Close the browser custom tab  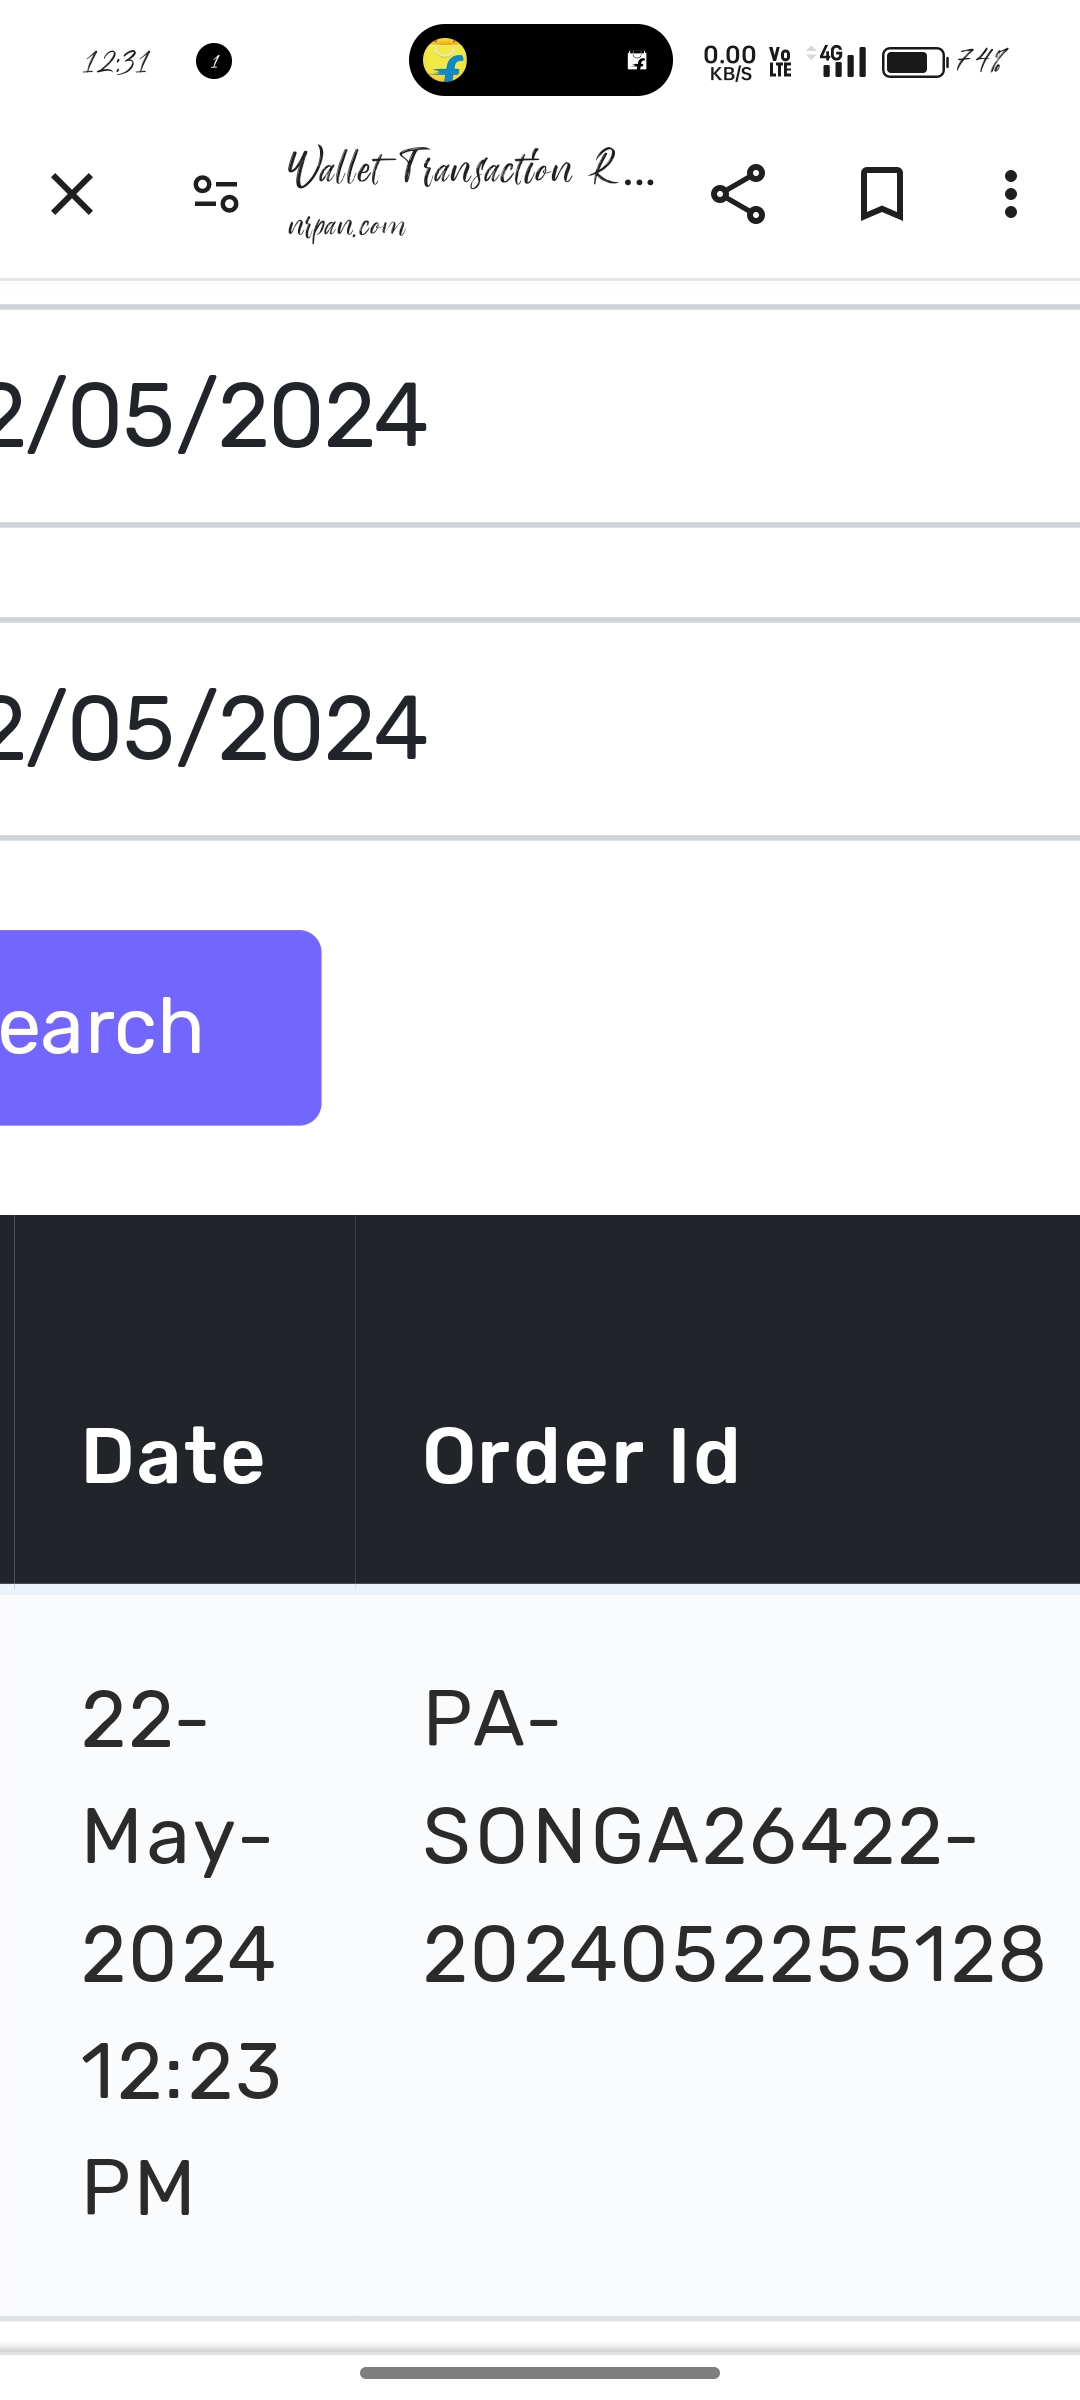tap(72, 194)
